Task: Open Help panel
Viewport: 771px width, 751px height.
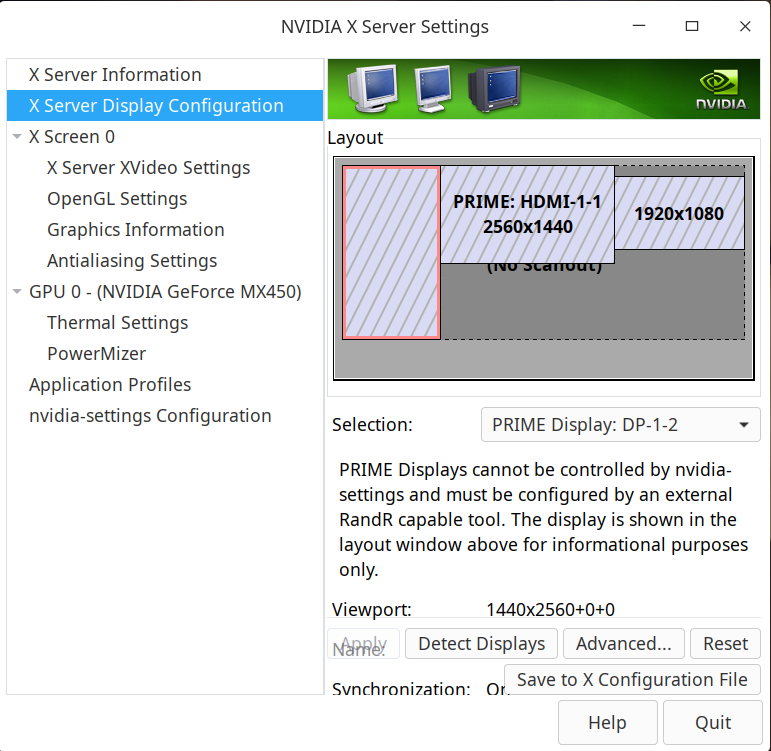Action: (x=608, y=722)
